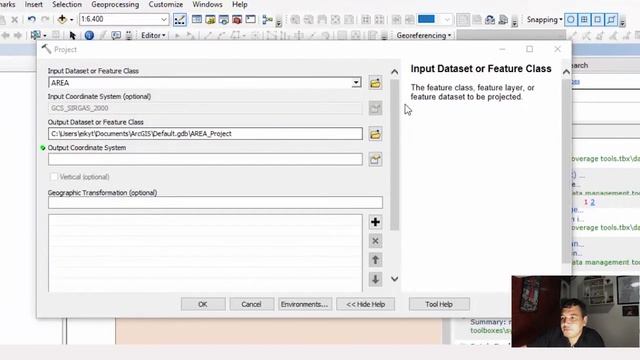Click Cancel in the Project dialog
Viewport: 640px width, 360px height.
(x=251, y=304)
